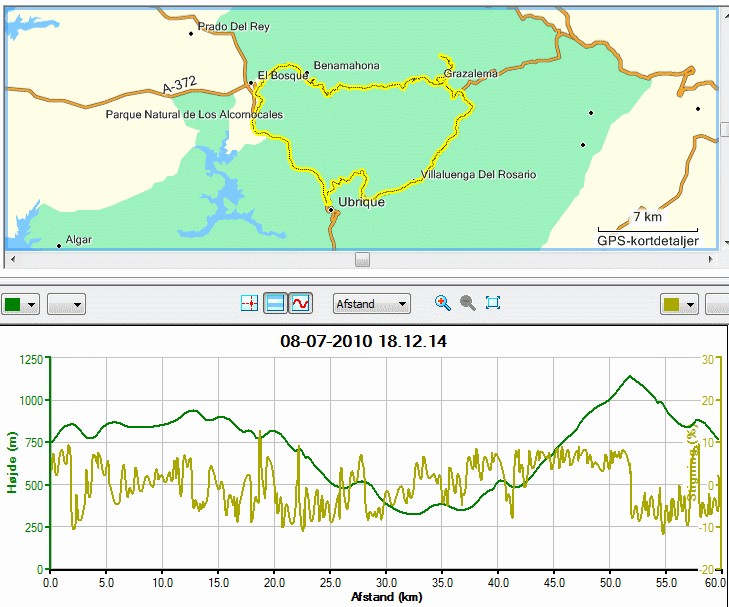The image size is (729, 607).
Task: Click the olive color swatch
Action: (672, 305)
